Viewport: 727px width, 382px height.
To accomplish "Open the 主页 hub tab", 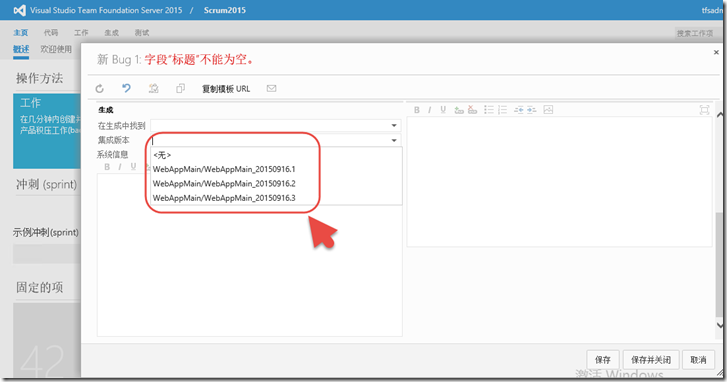I will [20, 32].
